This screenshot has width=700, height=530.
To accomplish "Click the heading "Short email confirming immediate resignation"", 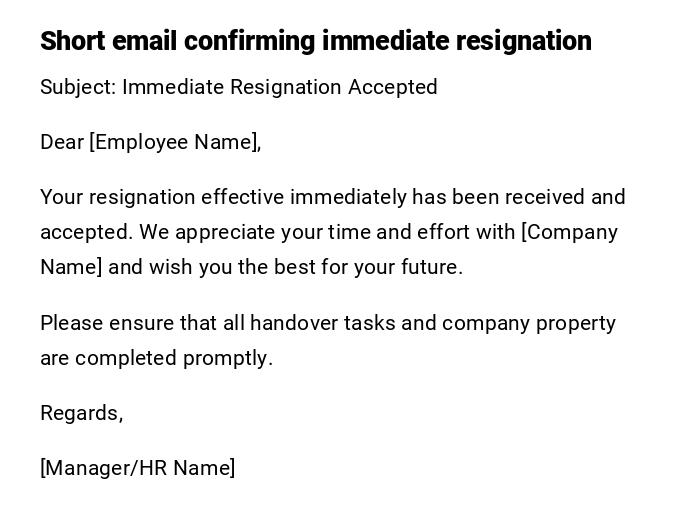I will [x=315, y=41].
